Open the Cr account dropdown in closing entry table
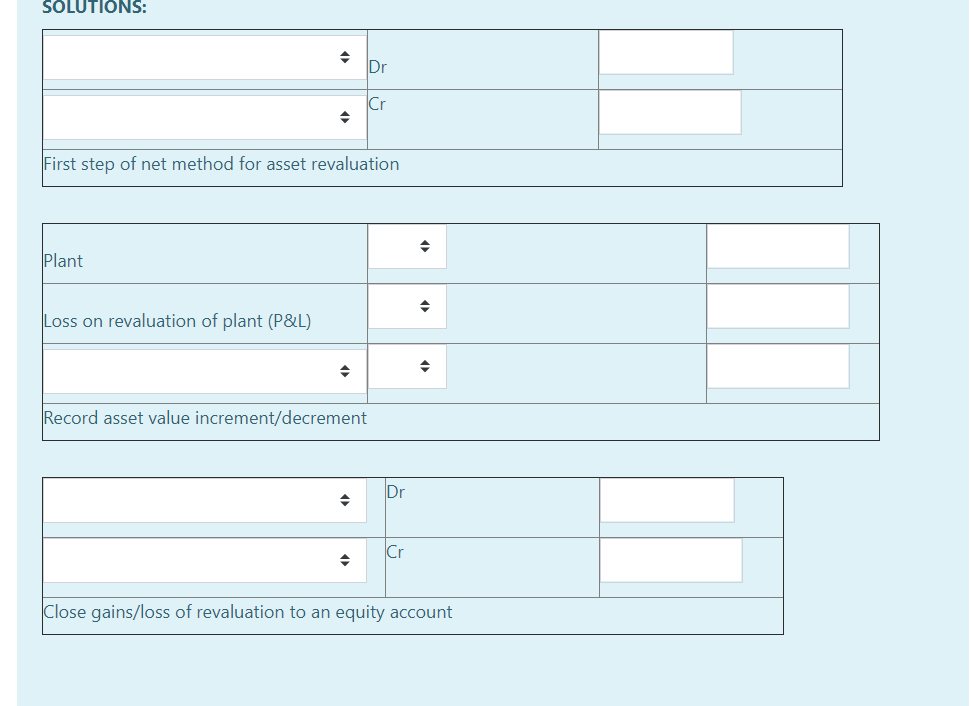Viewport: 971px width, 706px height. pyautogui.click(x=204, y=560)
